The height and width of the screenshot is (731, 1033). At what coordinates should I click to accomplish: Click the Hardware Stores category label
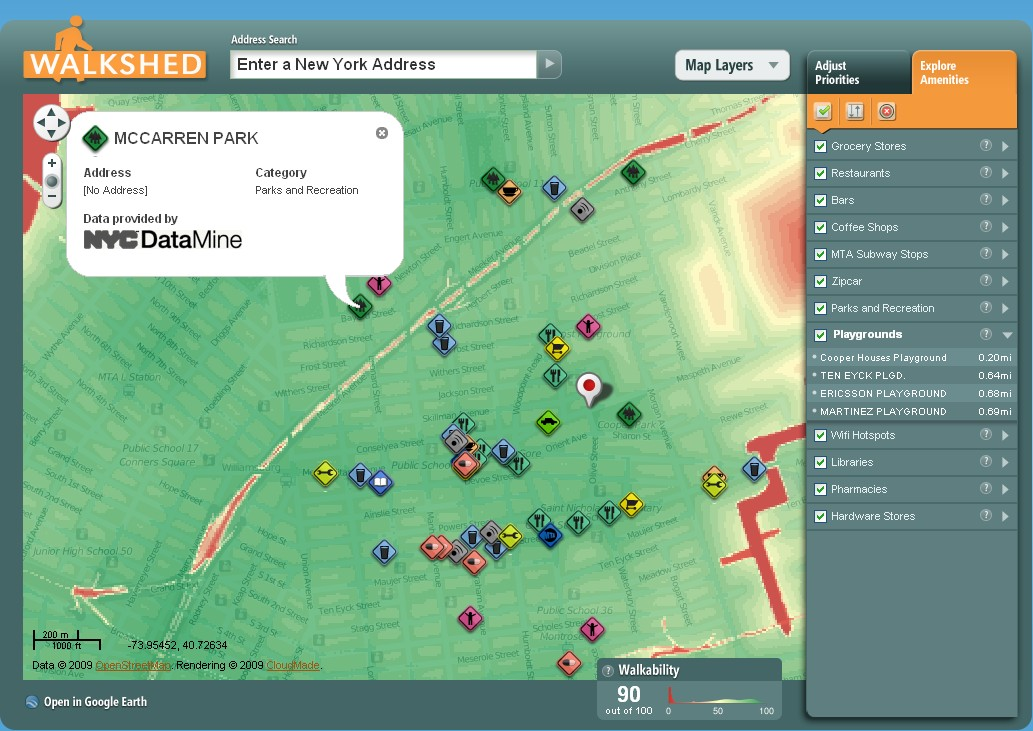click(x=873, y=516)
